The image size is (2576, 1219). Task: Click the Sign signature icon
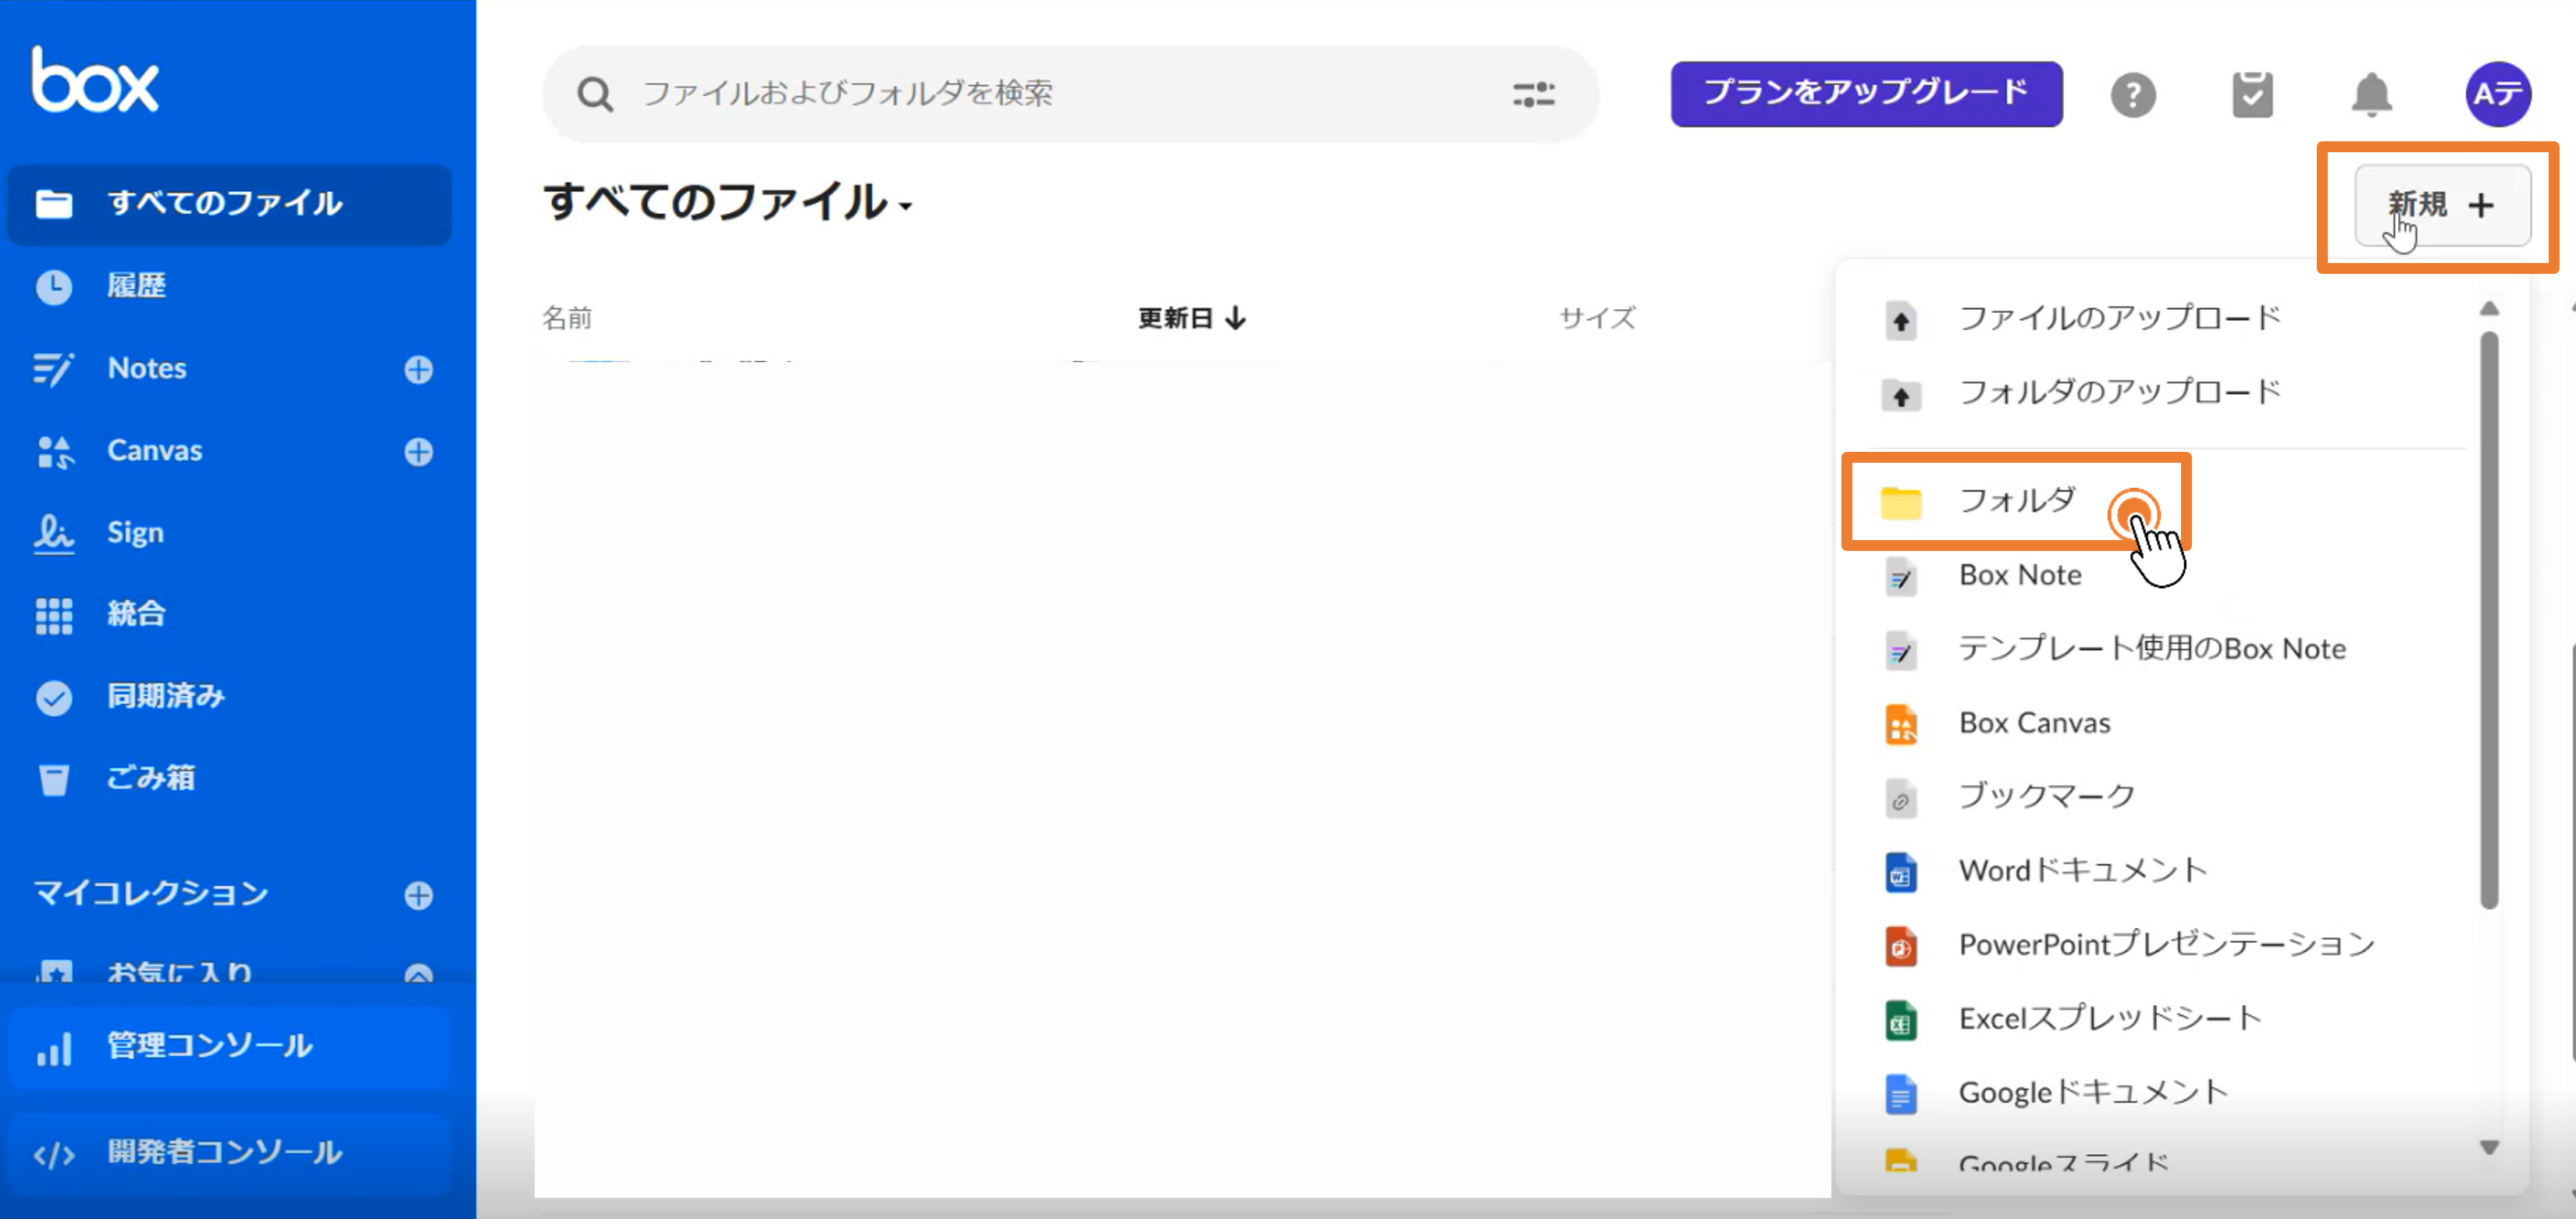tap(54, 532)
